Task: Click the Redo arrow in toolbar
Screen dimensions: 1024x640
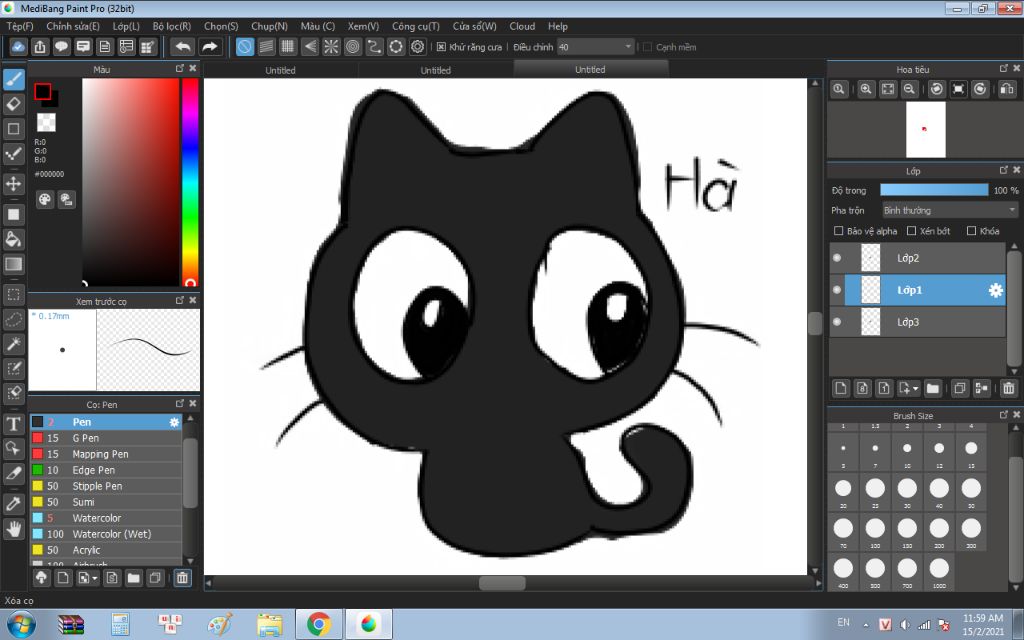Action: pos(210,47)
